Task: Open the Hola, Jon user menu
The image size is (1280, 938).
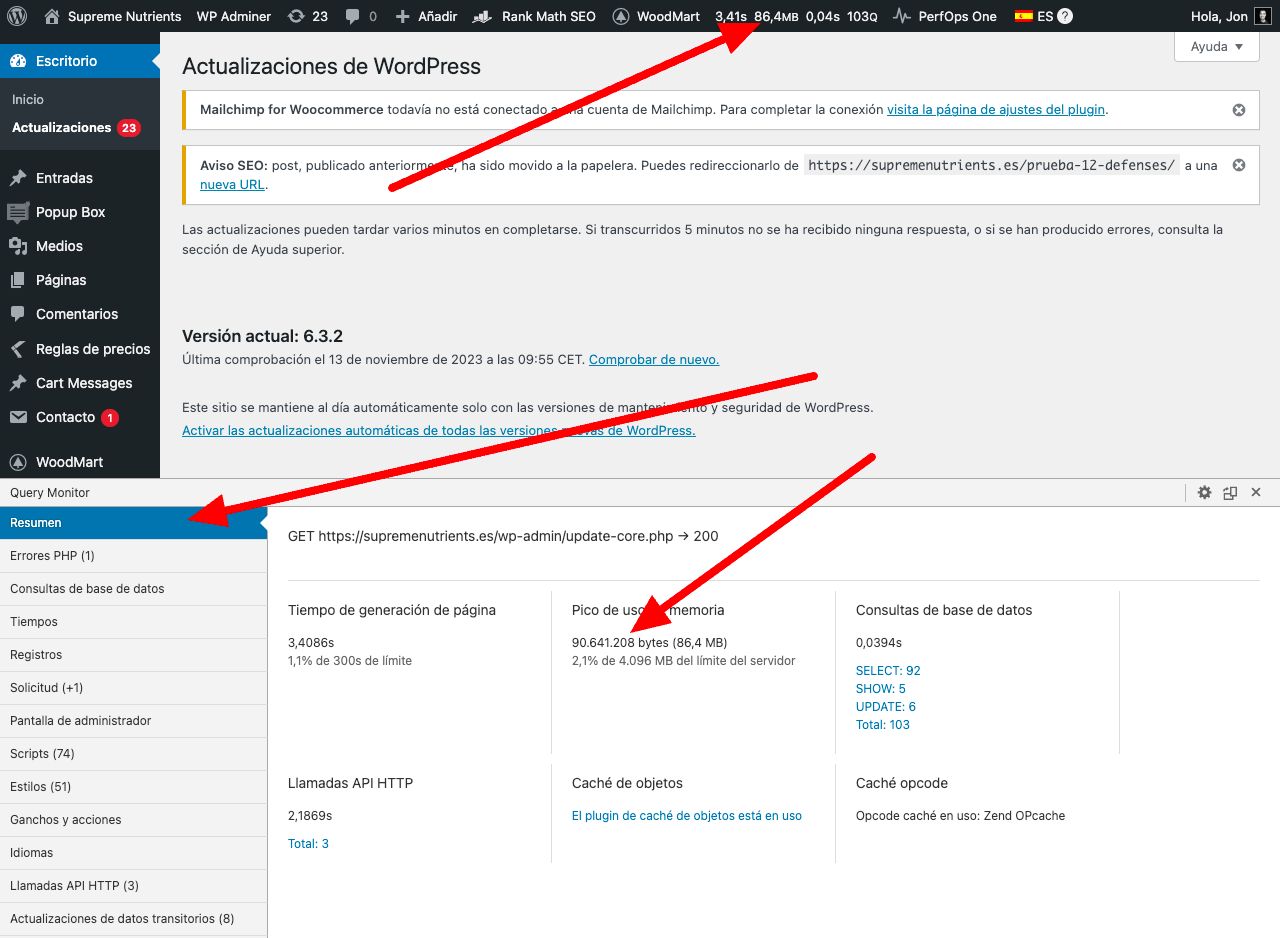Action: (x=1230, y=16)
